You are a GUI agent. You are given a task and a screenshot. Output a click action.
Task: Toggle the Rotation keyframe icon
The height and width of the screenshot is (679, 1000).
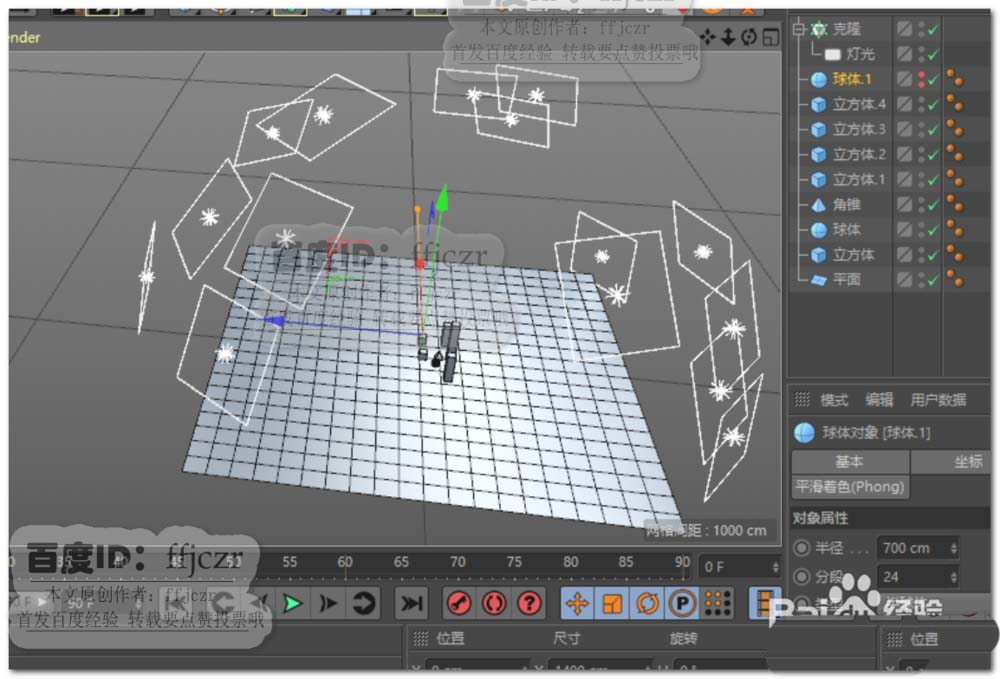click(x=646, y=603)
